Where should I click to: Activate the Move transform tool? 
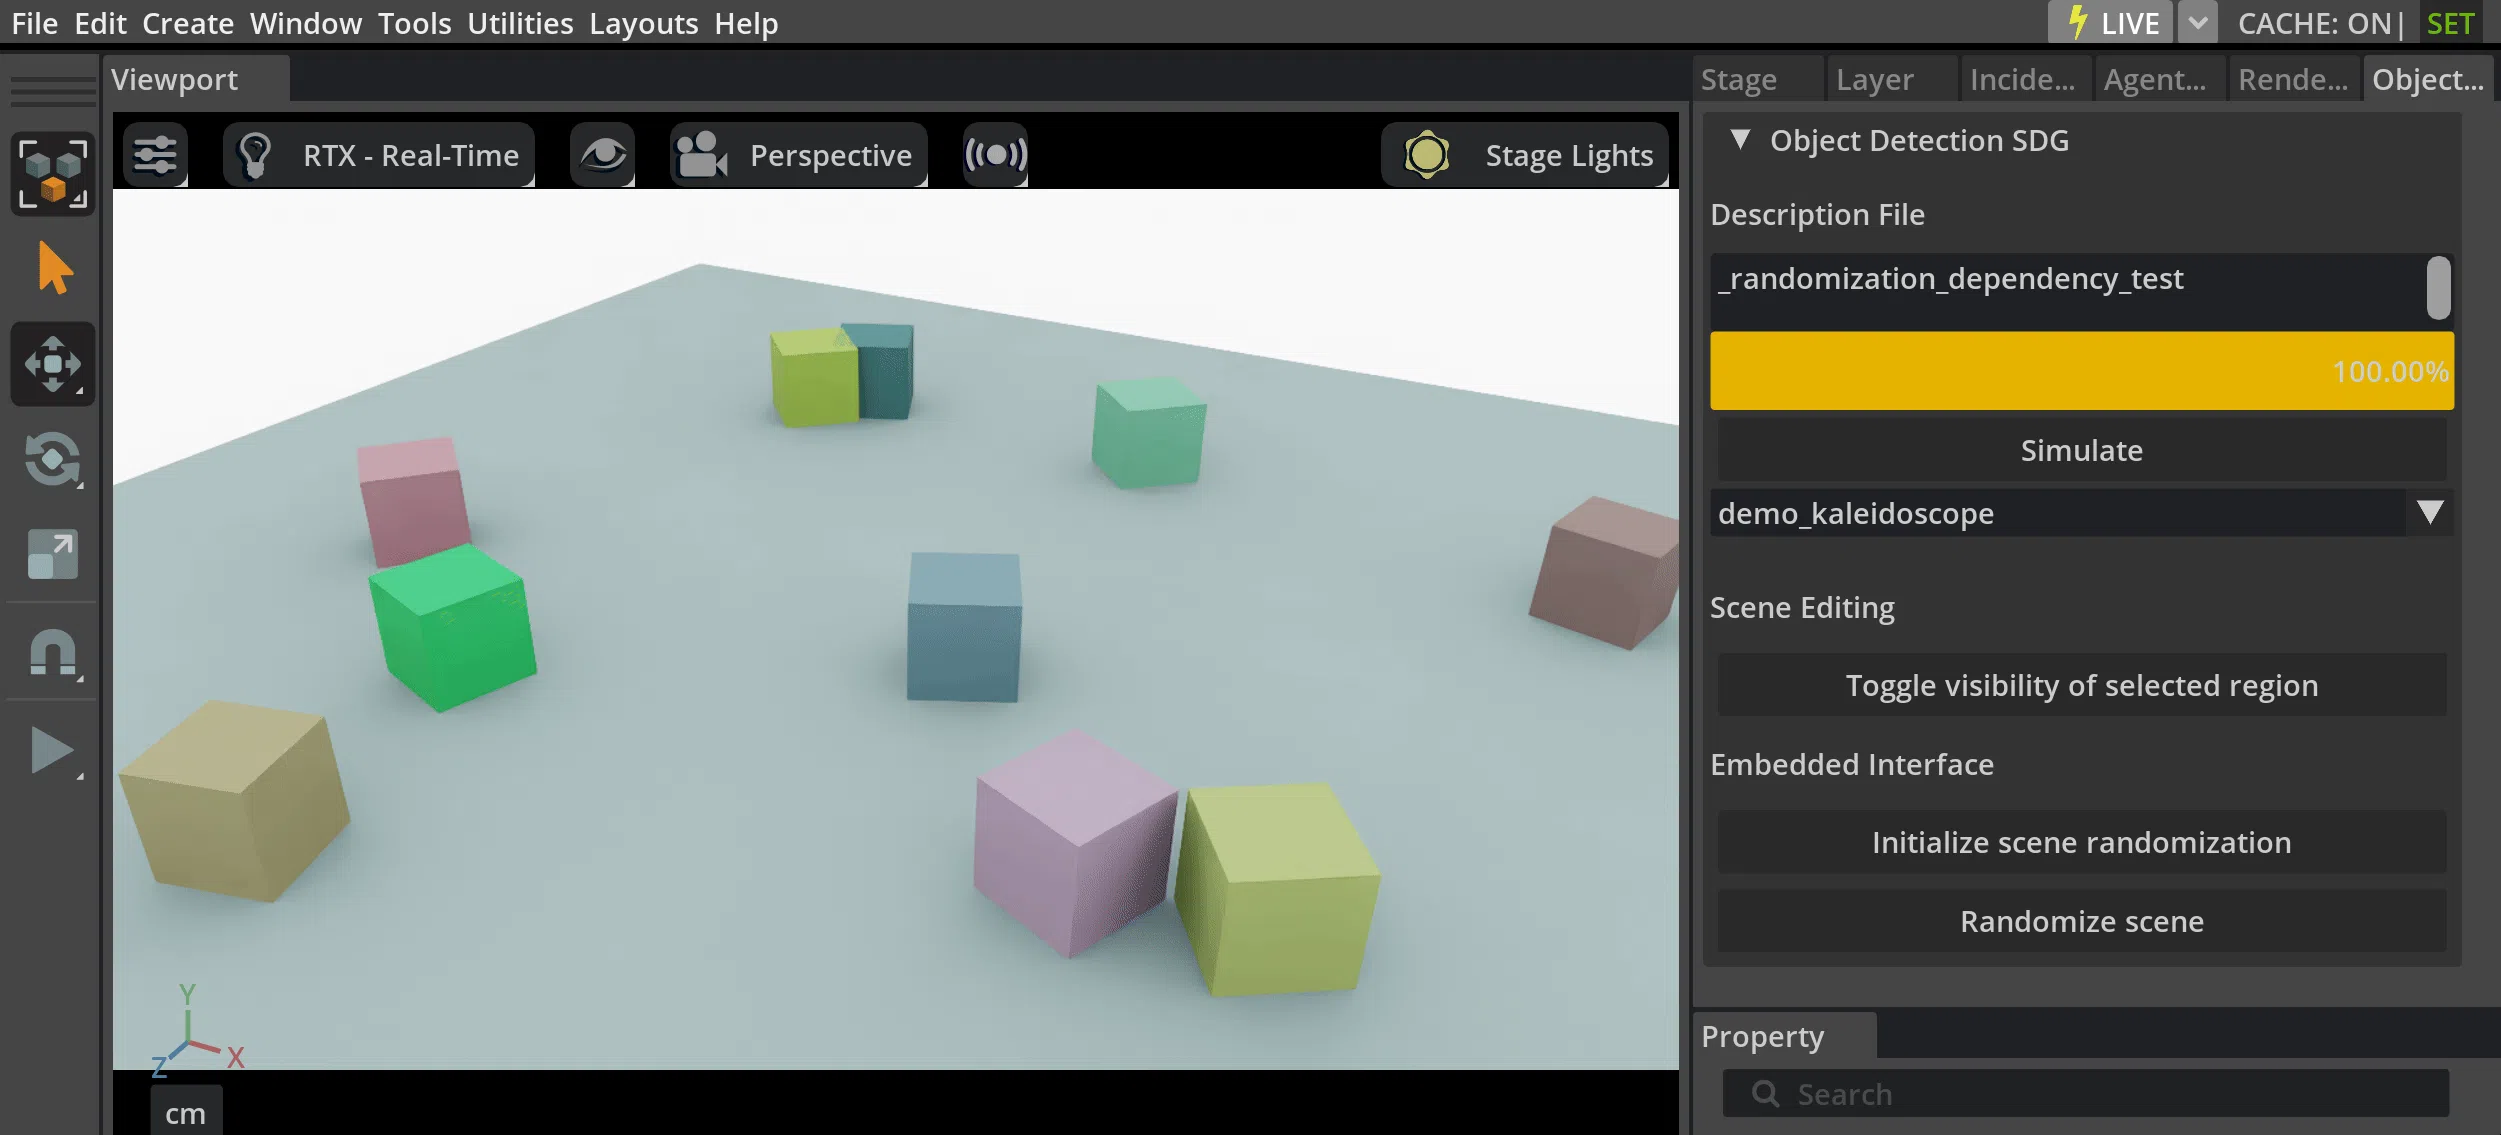pos(51,364)
